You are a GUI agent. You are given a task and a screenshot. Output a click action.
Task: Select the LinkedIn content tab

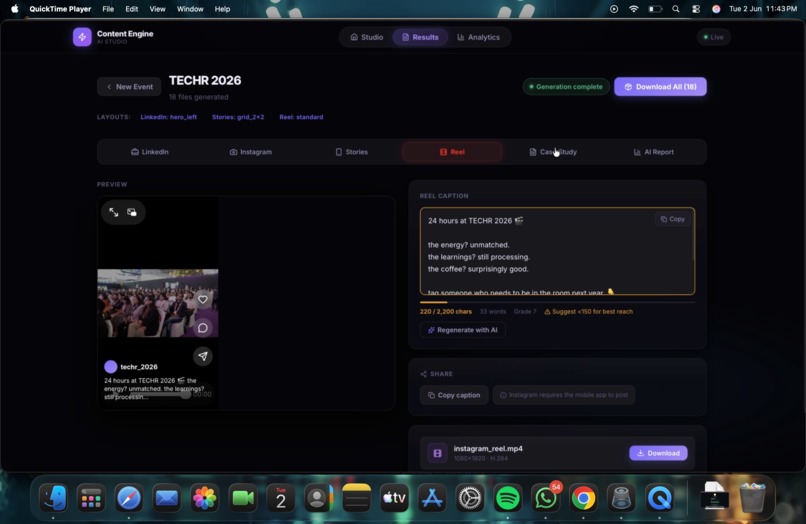[150, 152]
